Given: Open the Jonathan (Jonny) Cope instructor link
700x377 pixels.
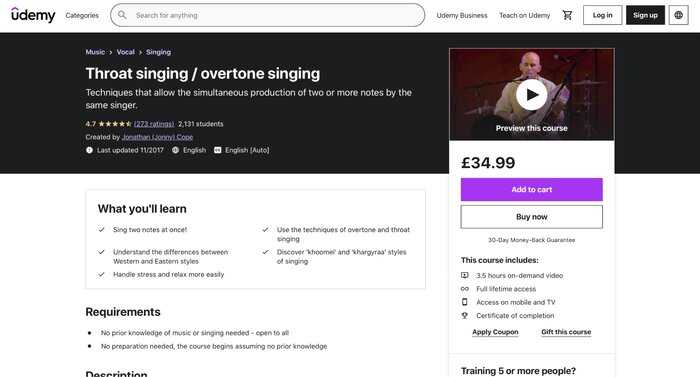Looking at the screenshot, I should 157,137.
